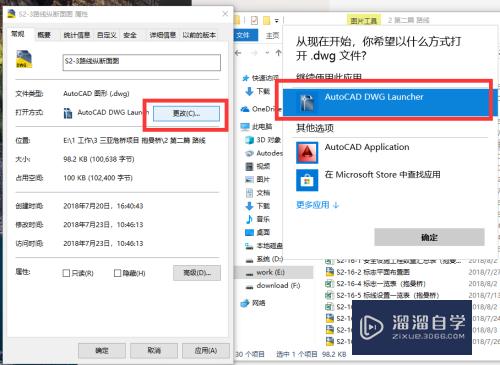This screenshot has width=500, height=365.
Task: Click 取消 in Properties dialog
Action: pyautogui.click(x=154, y=350)
